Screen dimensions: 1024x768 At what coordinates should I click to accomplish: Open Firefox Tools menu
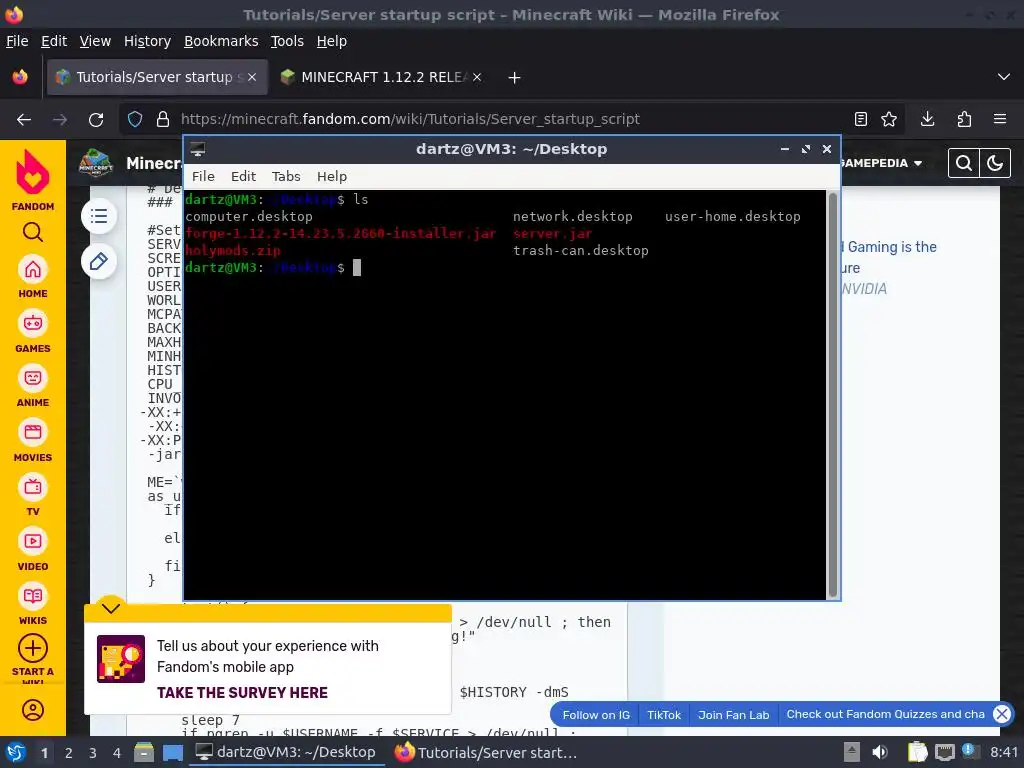[287, 41]
